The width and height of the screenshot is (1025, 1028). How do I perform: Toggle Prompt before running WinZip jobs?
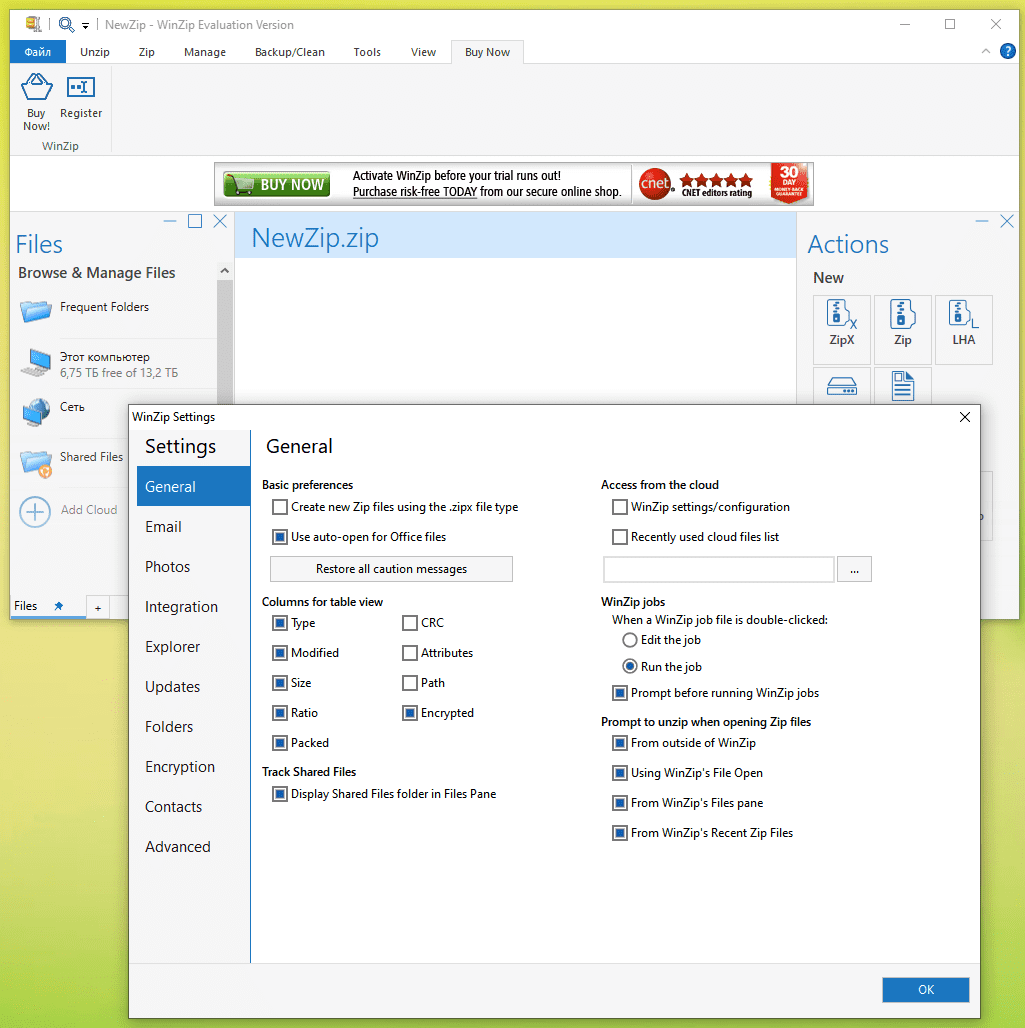620,693
